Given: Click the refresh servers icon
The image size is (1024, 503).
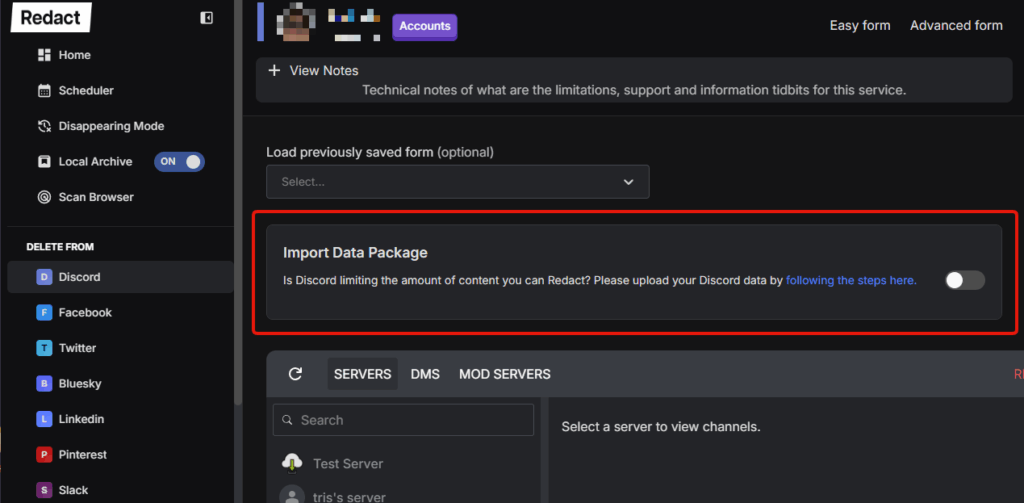Looking at the screenshot, I should [x=295, y=374].
